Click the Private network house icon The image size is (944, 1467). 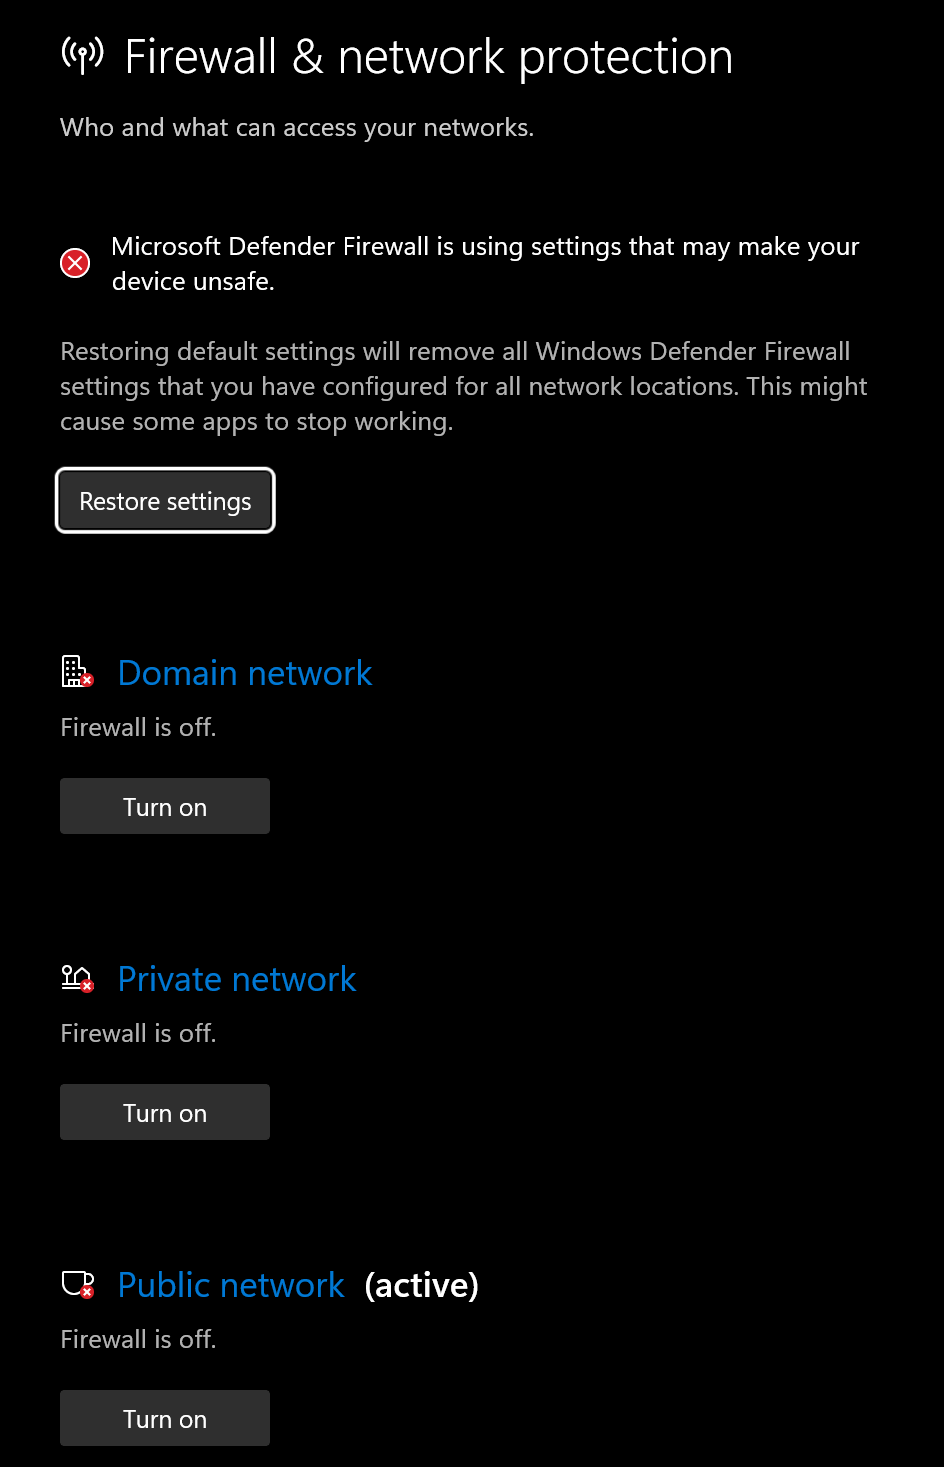(x=77, y=978)
